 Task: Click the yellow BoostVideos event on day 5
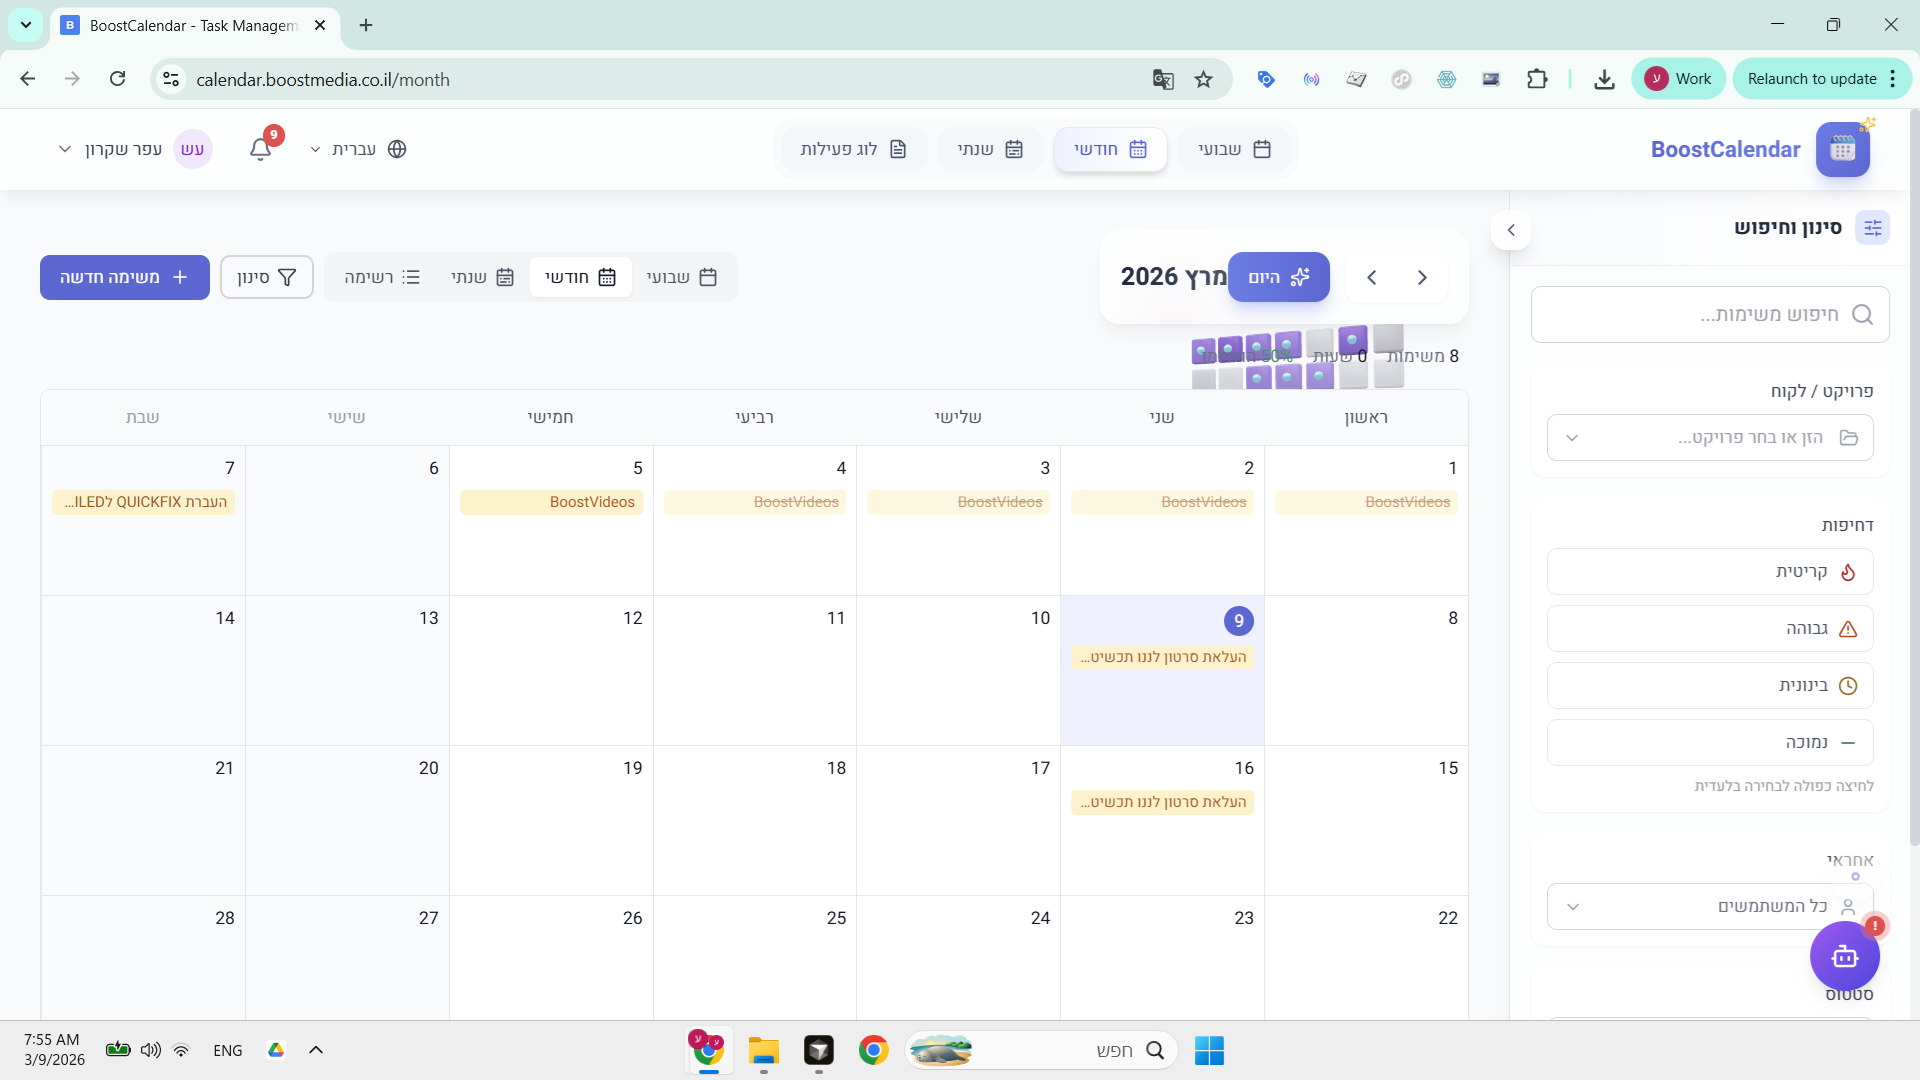click(x=551, y=502)
